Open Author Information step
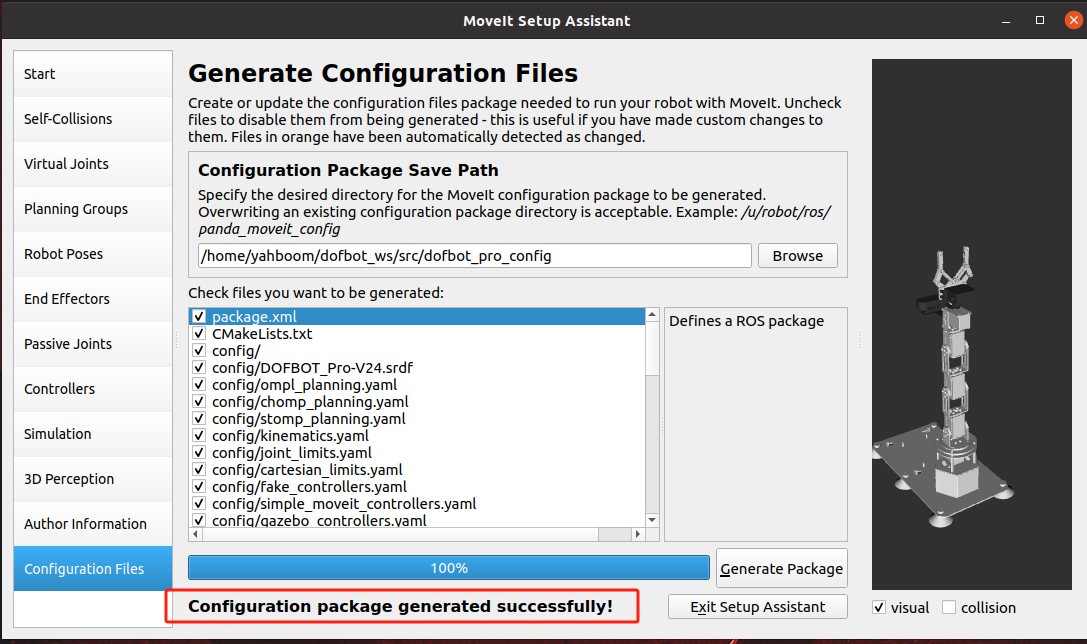 93,524
